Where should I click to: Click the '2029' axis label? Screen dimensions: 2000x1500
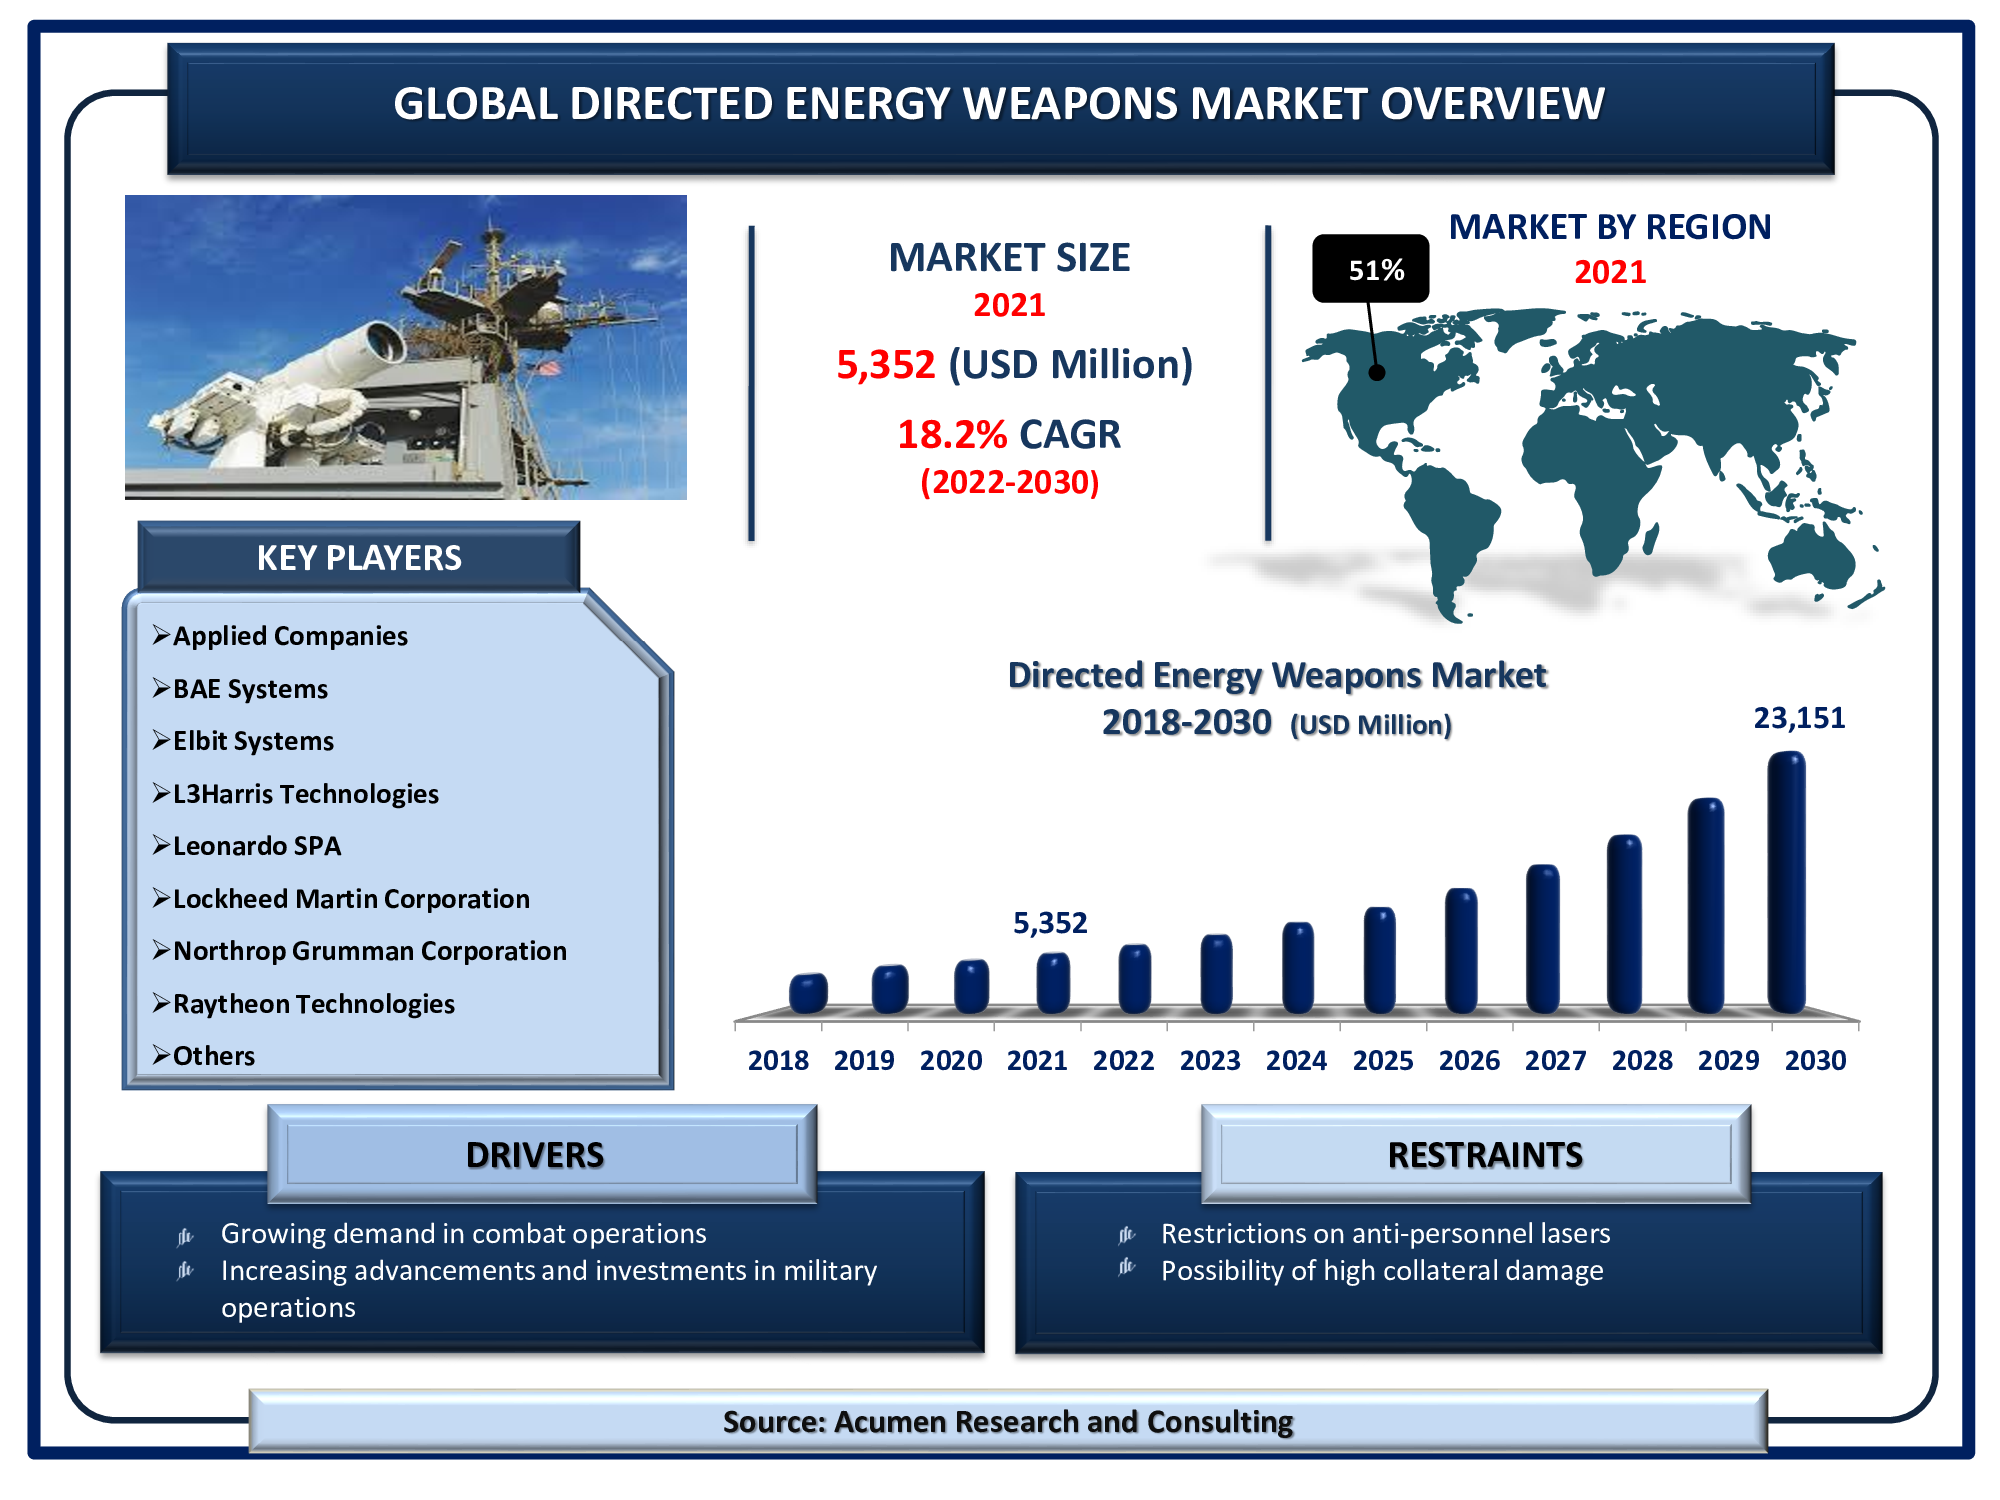pyautogui.click(x=1728, y=1060)
